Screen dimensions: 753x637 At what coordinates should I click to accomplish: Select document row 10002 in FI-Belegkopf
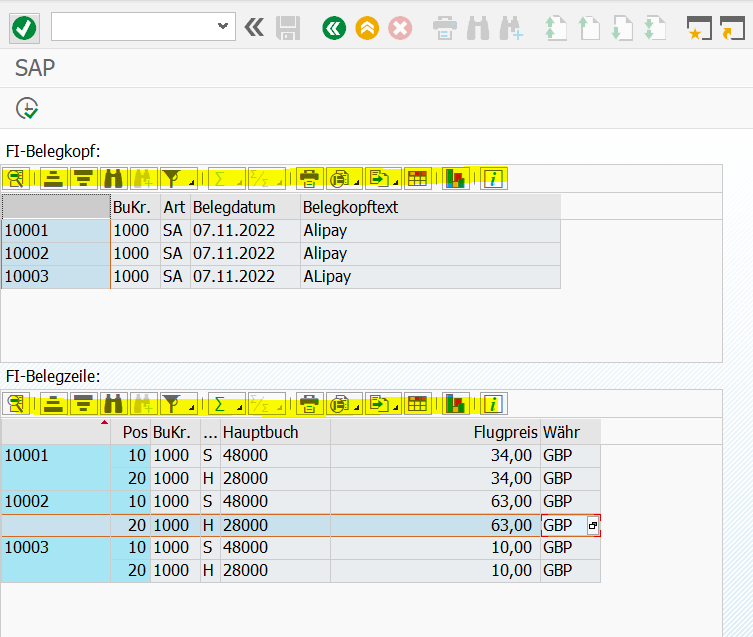pos(55,253)
